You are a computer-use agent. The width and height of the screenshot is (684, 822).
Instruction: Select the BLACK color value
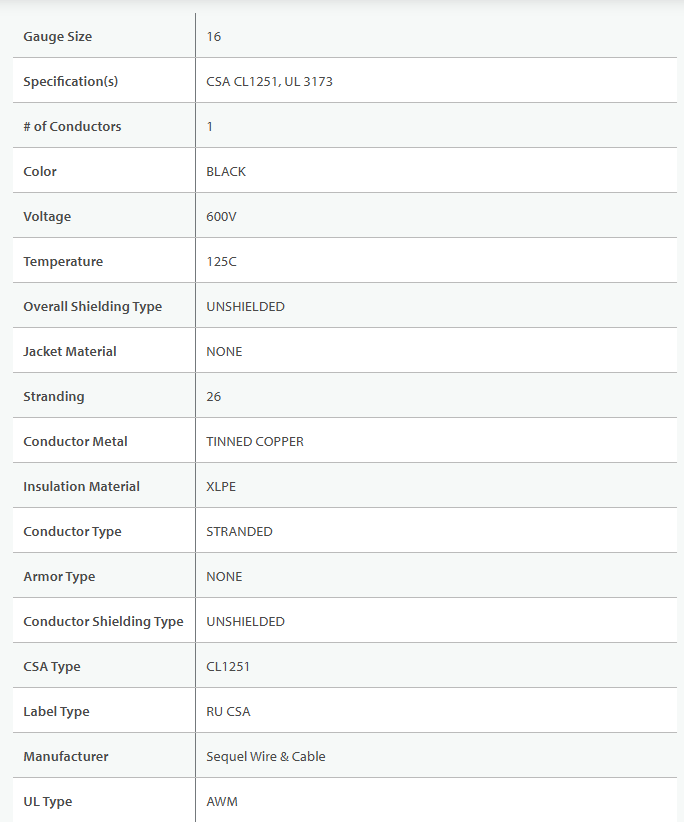(x=226, y=172)
